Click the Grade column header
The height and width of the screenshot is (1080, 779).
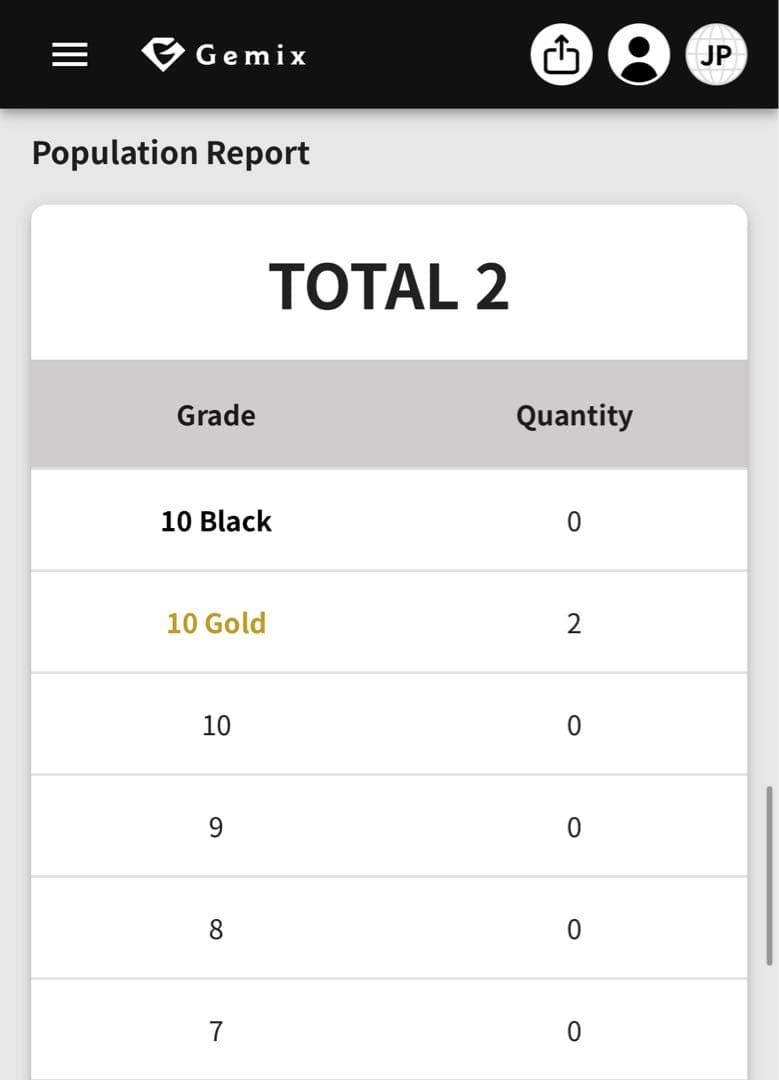pyautogui.click(x=216, y=415)
